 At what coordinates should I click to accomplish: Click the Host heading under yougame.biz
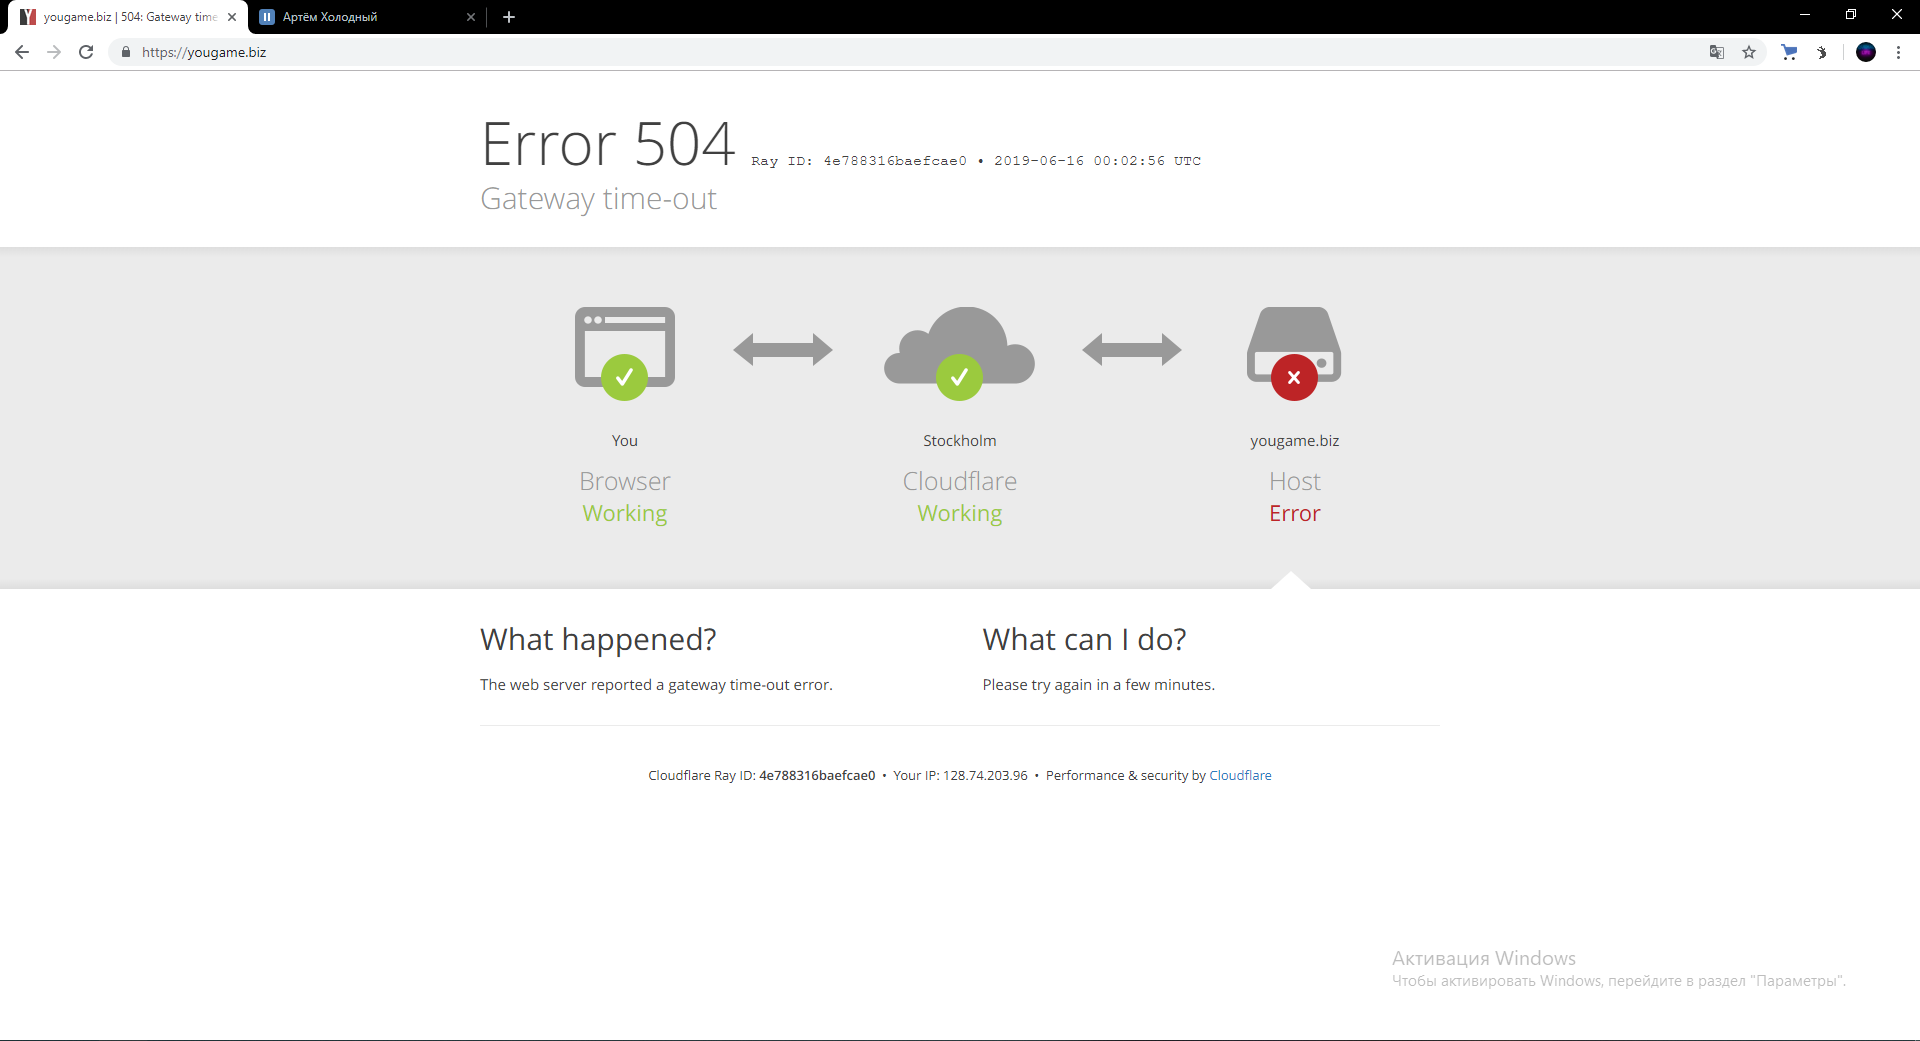pos(1294,481)
